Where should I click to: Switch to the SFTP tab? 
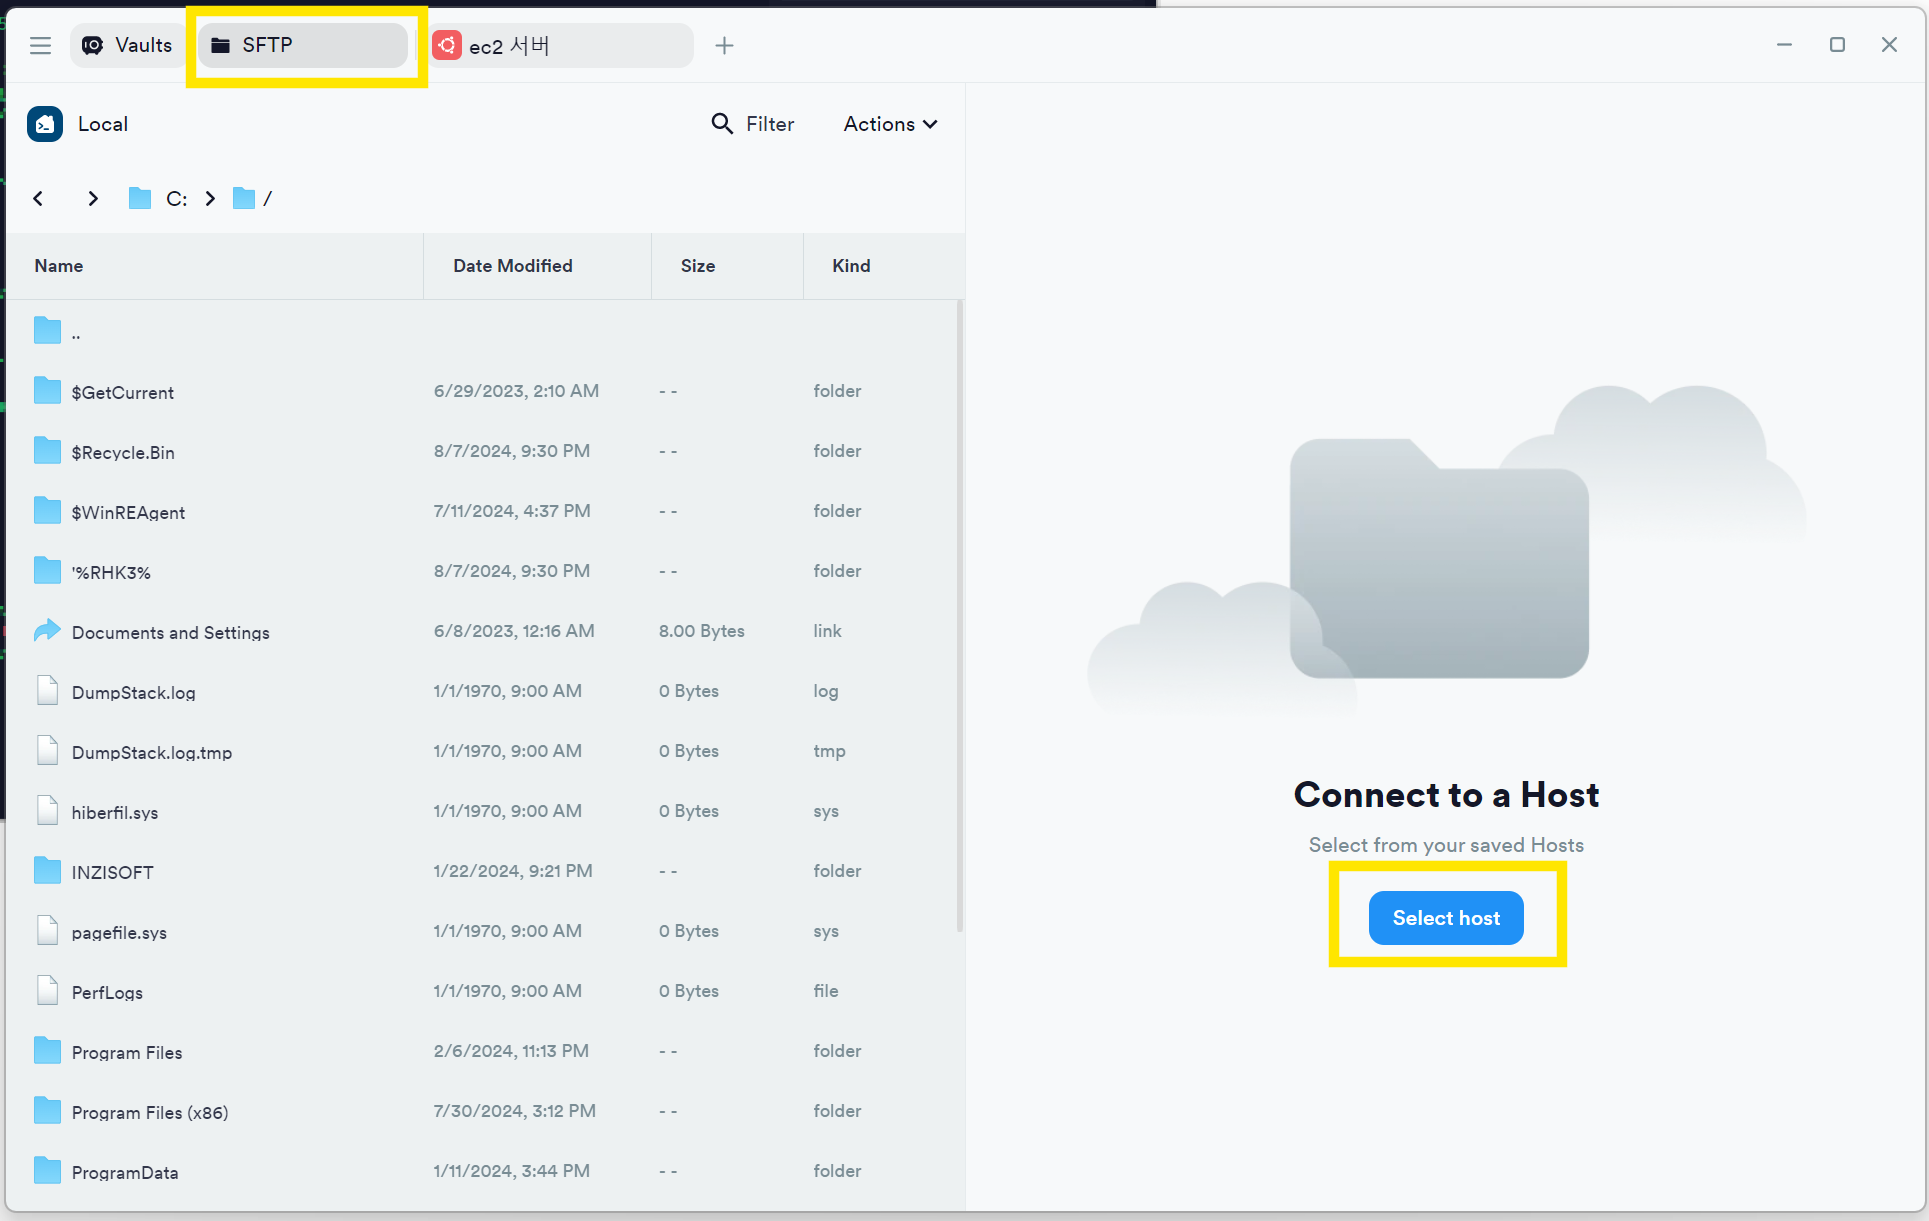tap(302, 45)
